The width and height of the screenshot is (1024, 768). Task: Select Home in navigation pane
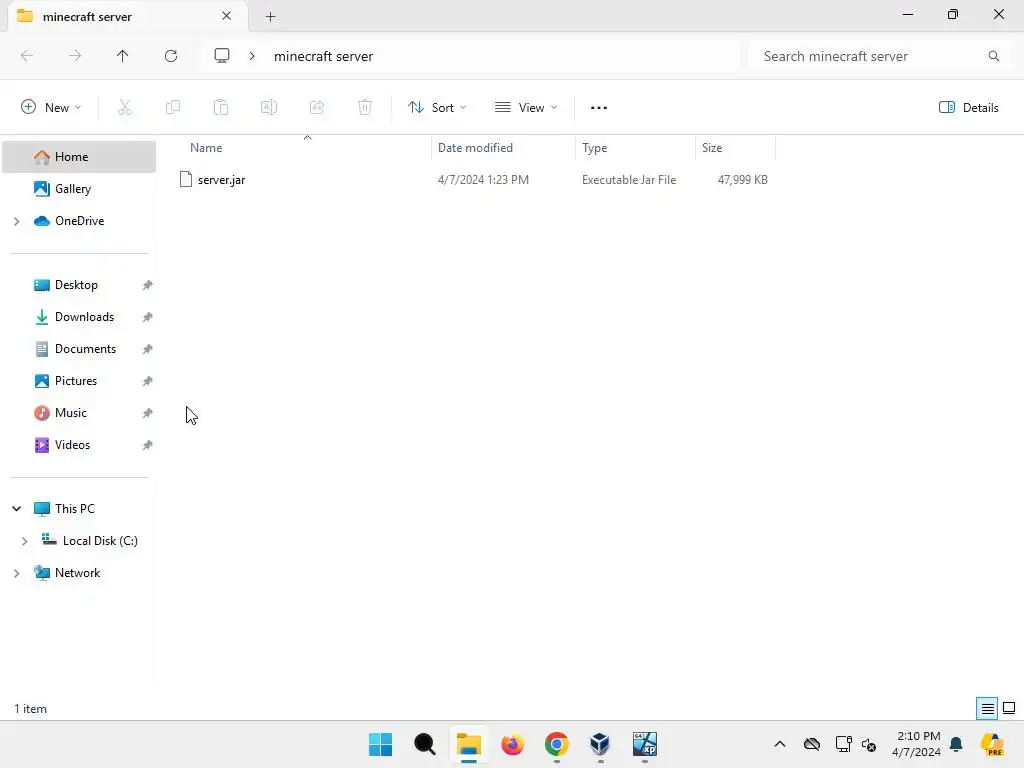[x=79, y=157]
